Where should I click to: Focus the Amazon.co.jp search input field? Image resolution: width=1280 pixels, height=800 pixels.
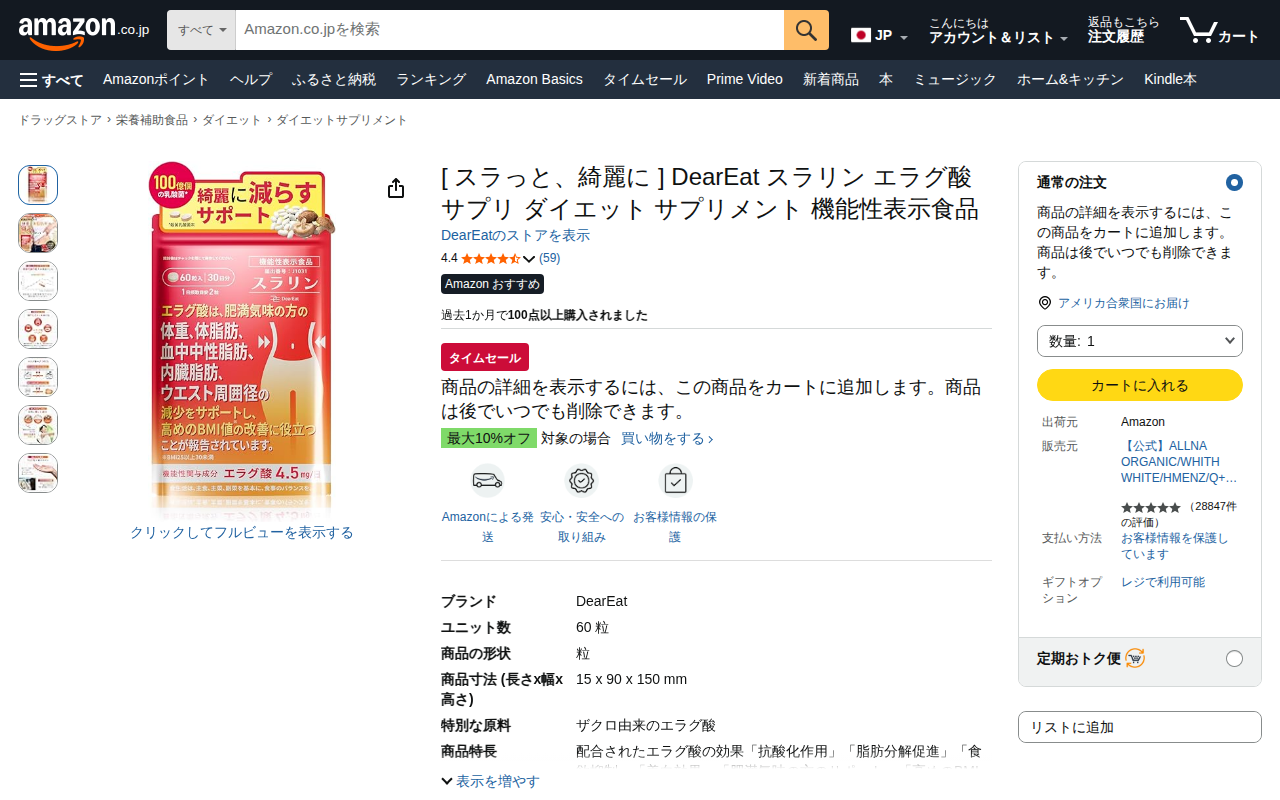click(510, 30)
